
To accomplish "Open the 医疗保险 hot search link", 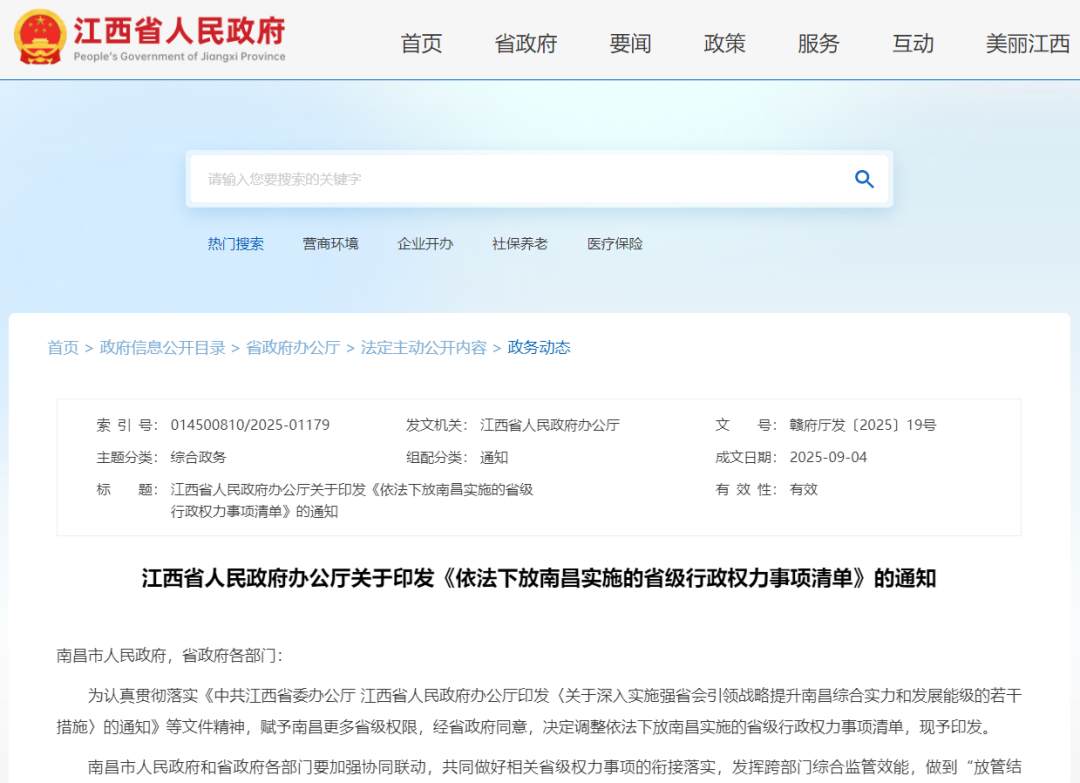I will (x=613, y=243).
